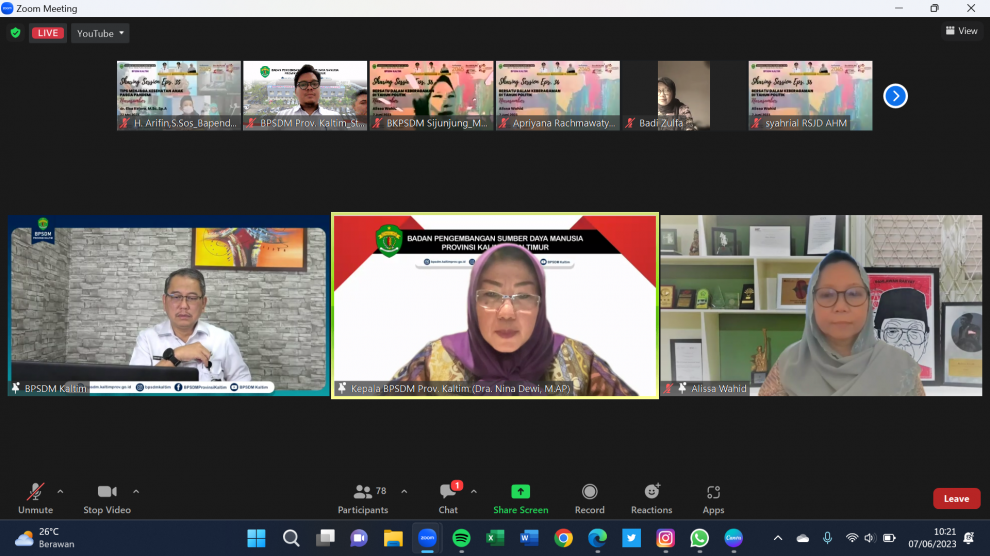The width and height of the screenshot is (990, 556).
Task: Click the Share Screen button
Action: coord(520,498)
